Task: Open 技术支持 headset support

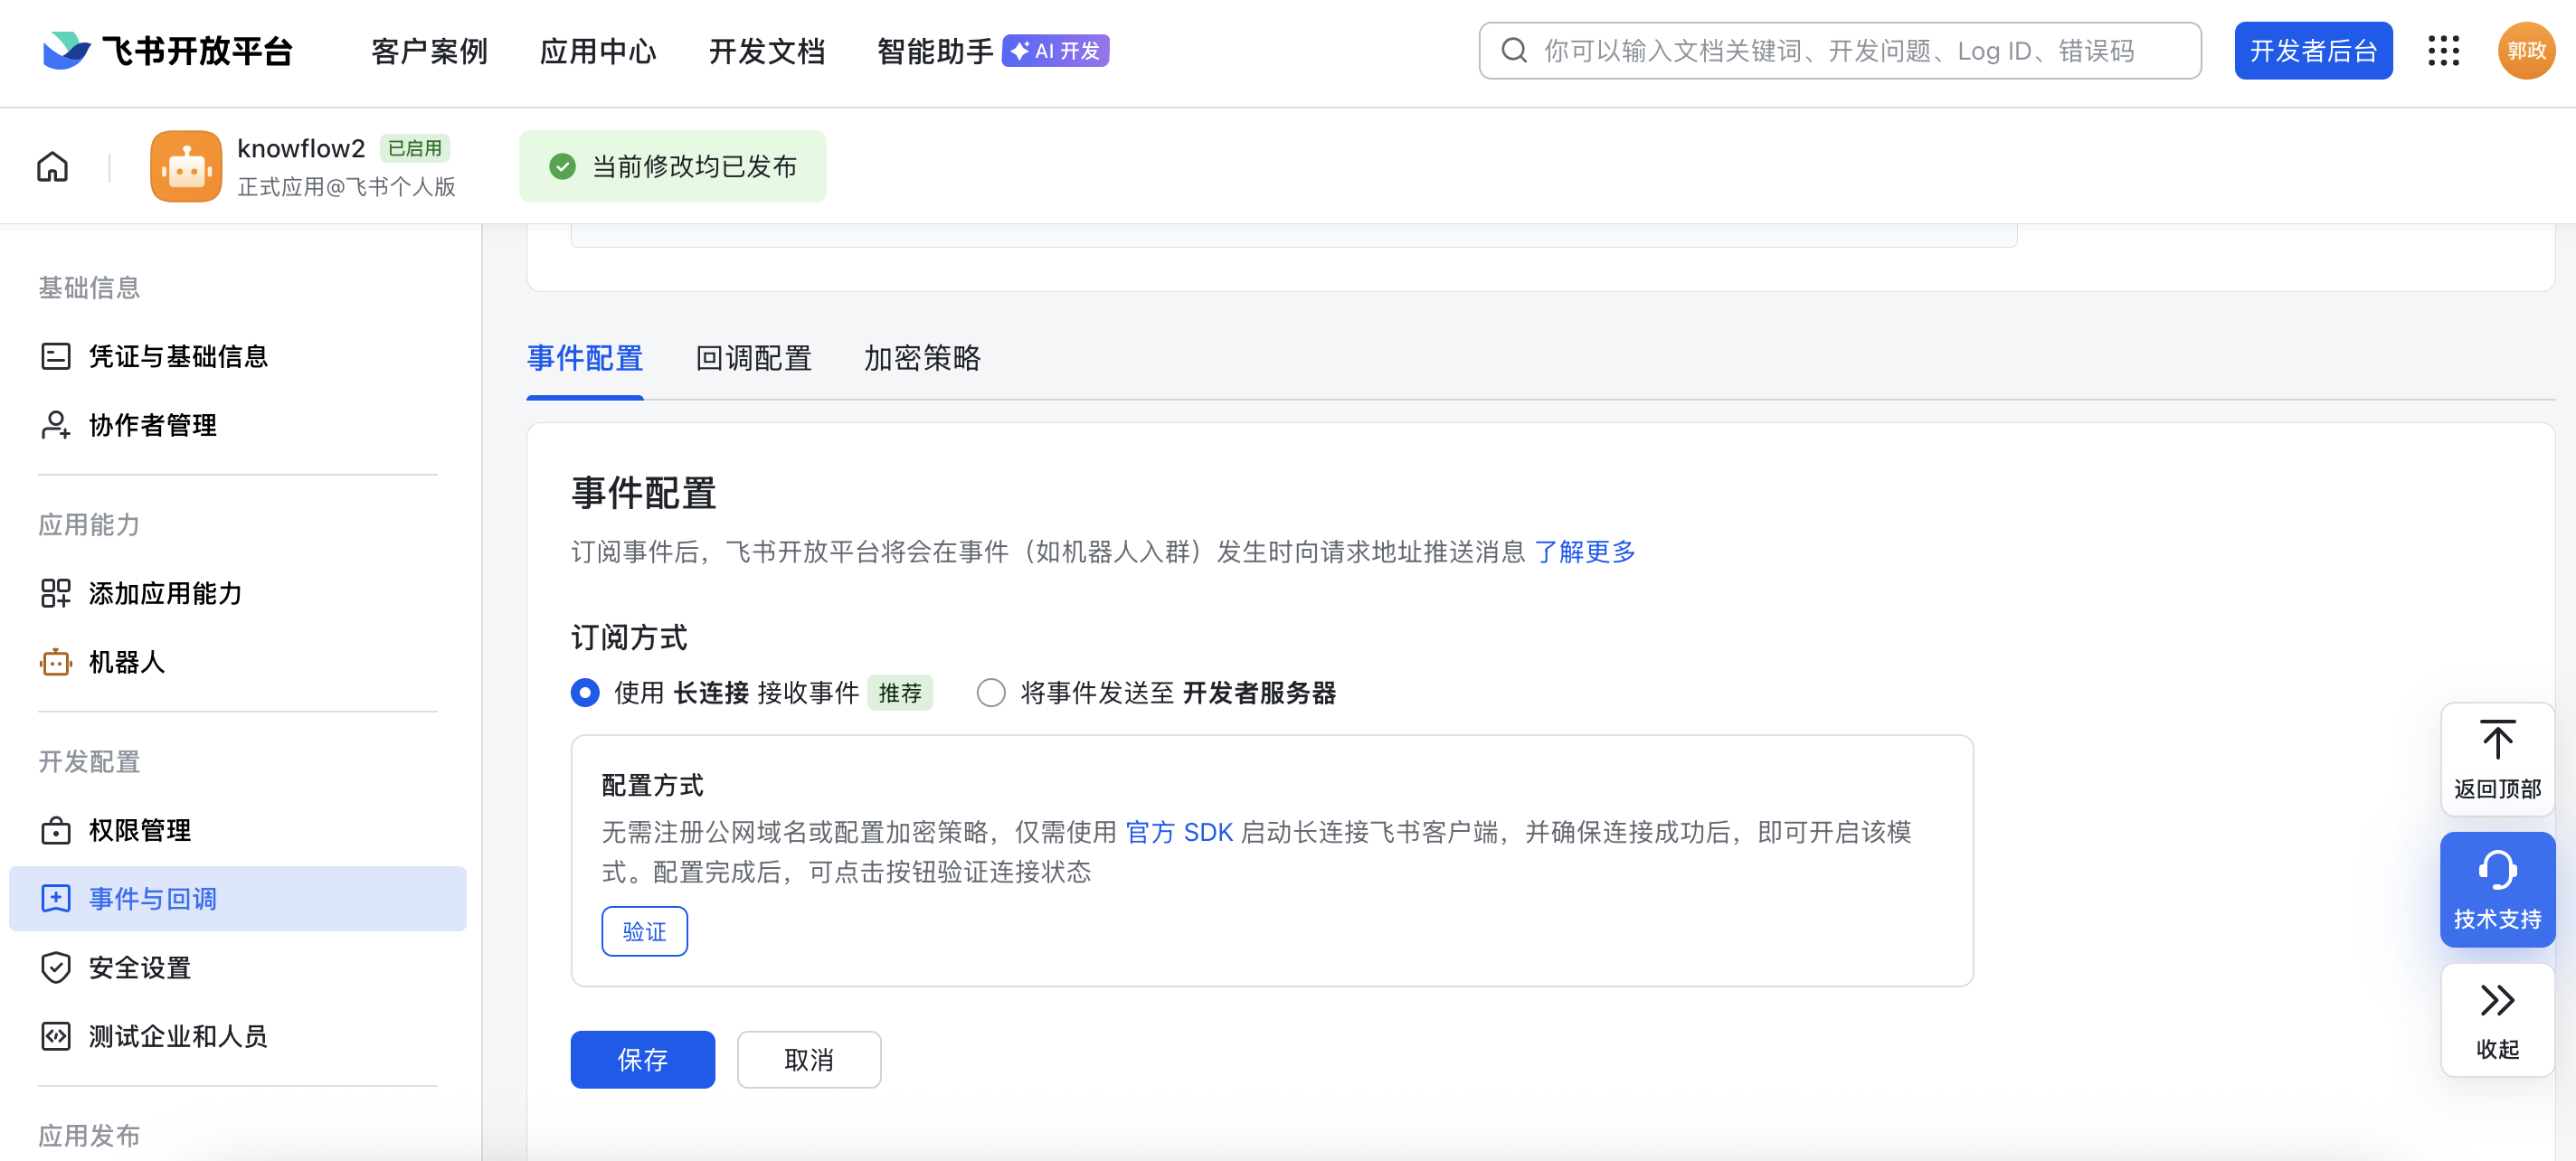Action: click(2497, 890)
